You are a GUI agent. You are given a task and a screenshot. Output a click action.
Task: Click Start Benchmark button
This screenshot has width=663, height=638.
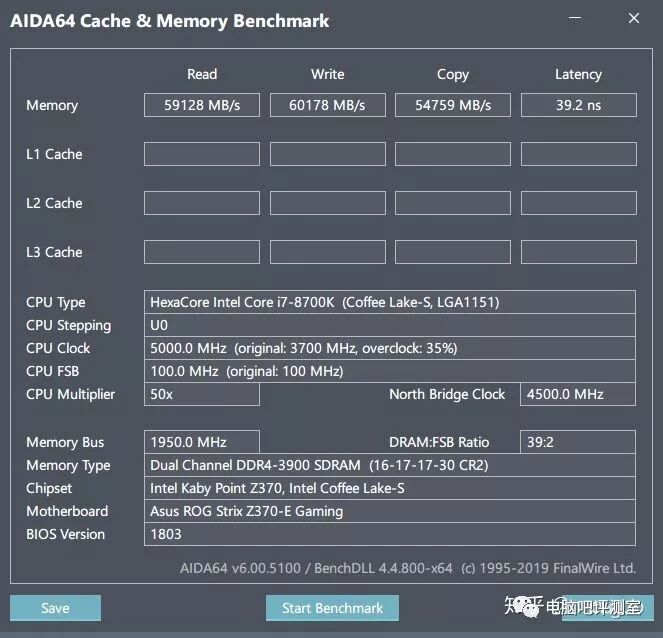click(332, 608)
